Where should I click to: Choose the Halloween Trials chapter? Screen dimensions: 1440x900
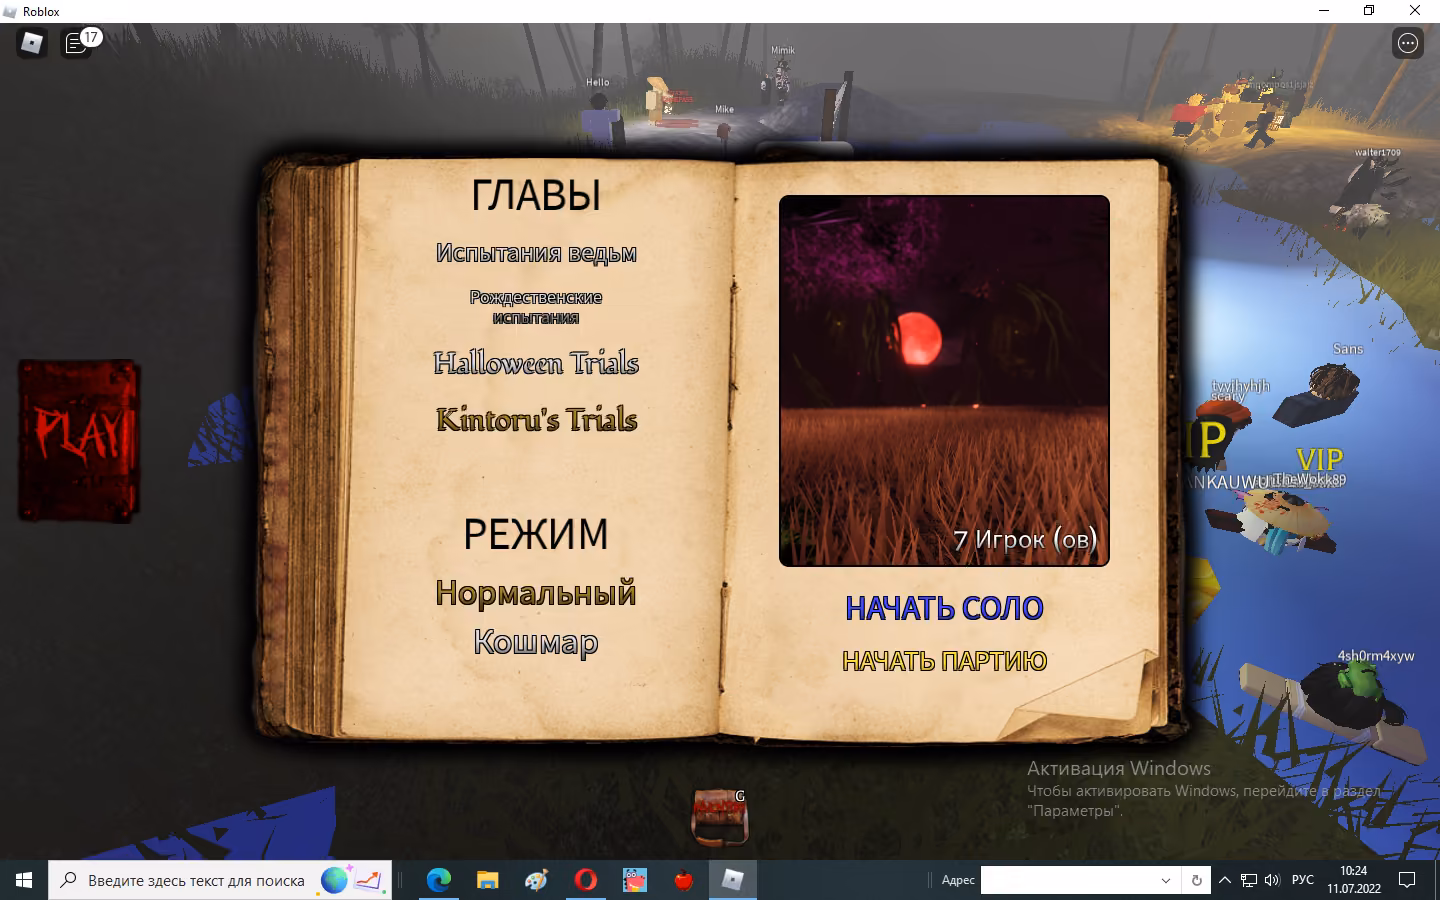pyautogui.click(x=536, y=363)
